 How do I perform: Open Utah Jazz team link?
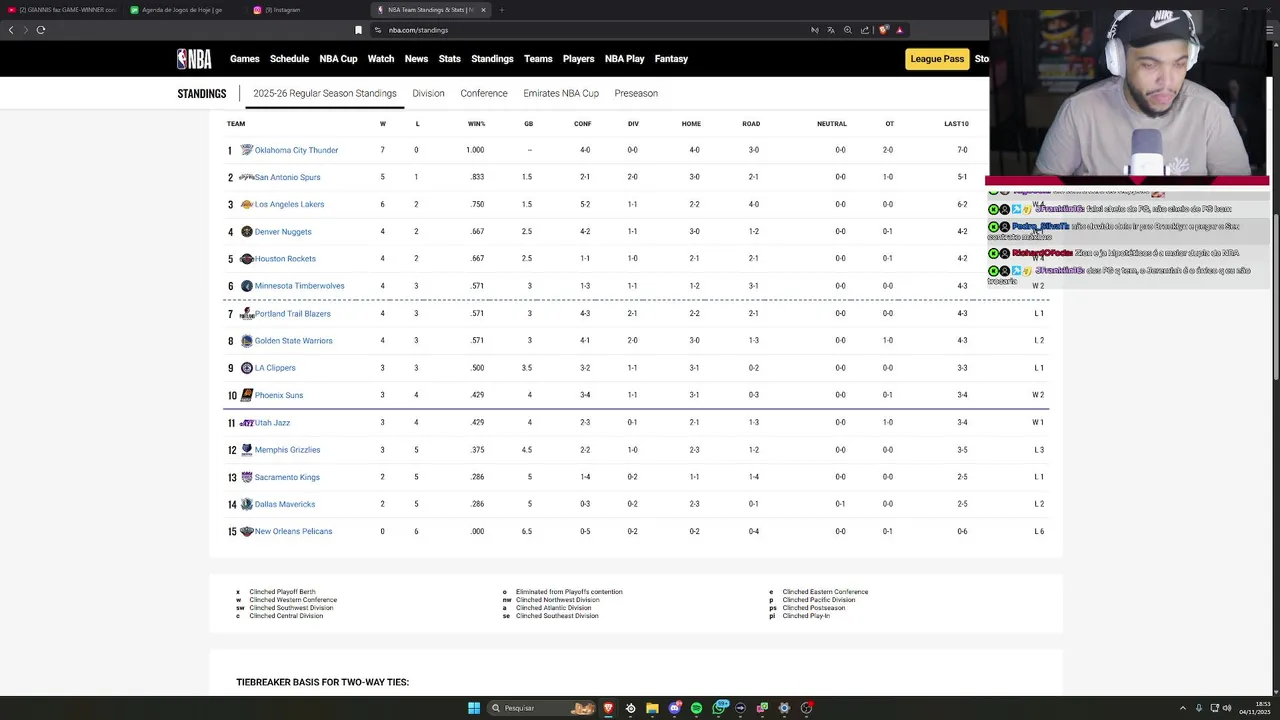(272, 423)
